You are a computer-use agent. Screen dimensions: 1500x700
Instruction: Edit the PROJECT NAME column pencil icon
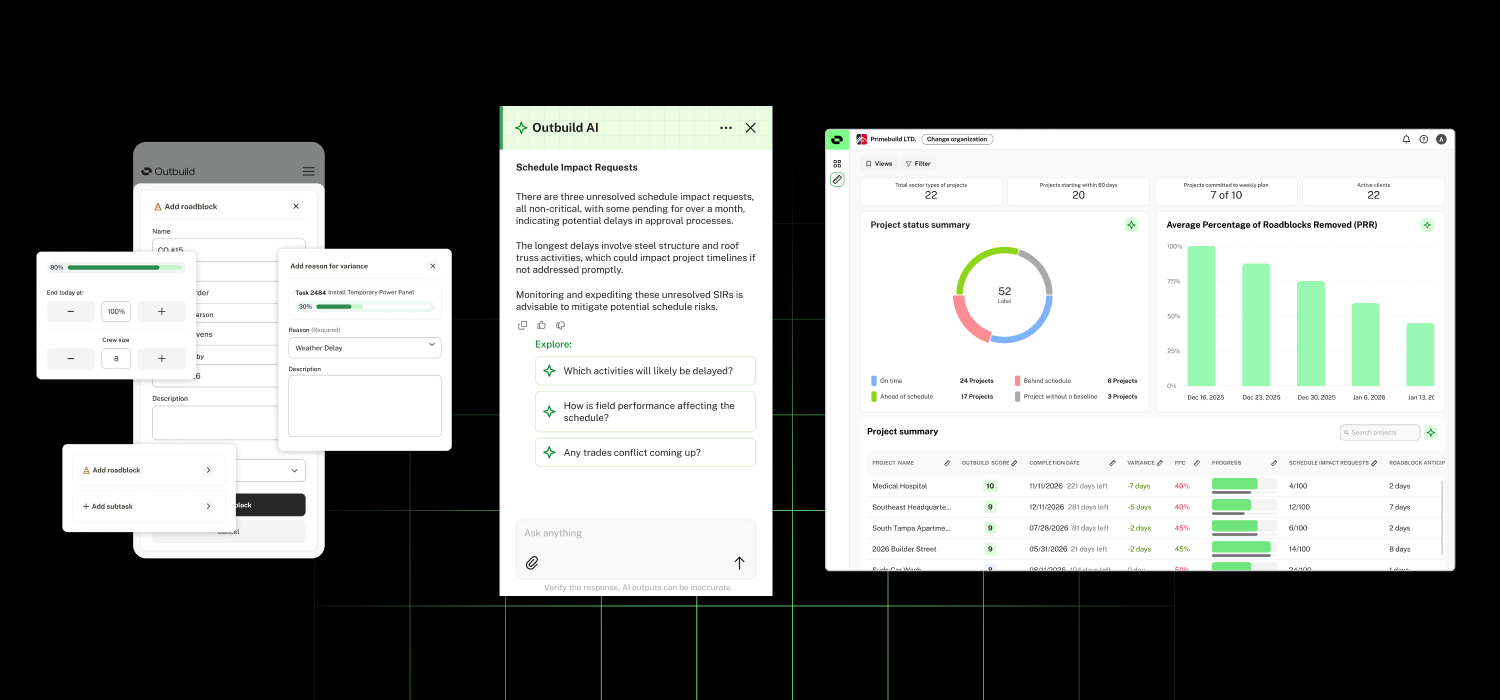[x=947, y=463]
